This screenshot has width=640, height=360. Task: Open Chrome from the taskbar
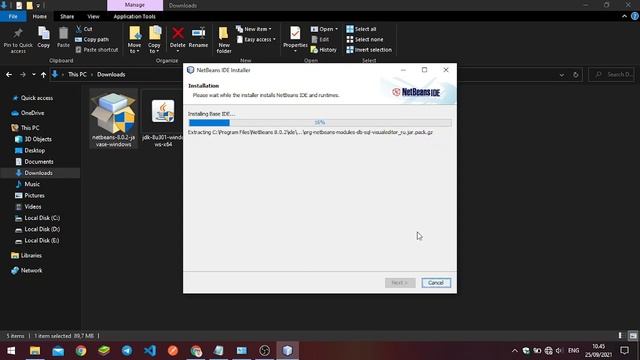81,351
